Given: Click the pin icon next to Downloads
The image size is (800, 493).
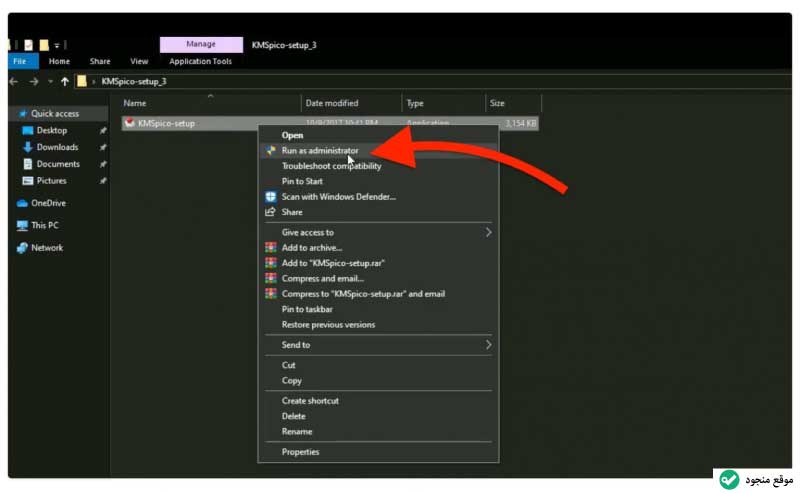Looking at the screenshot, I should pyautogui.click(x=103, y=147).
